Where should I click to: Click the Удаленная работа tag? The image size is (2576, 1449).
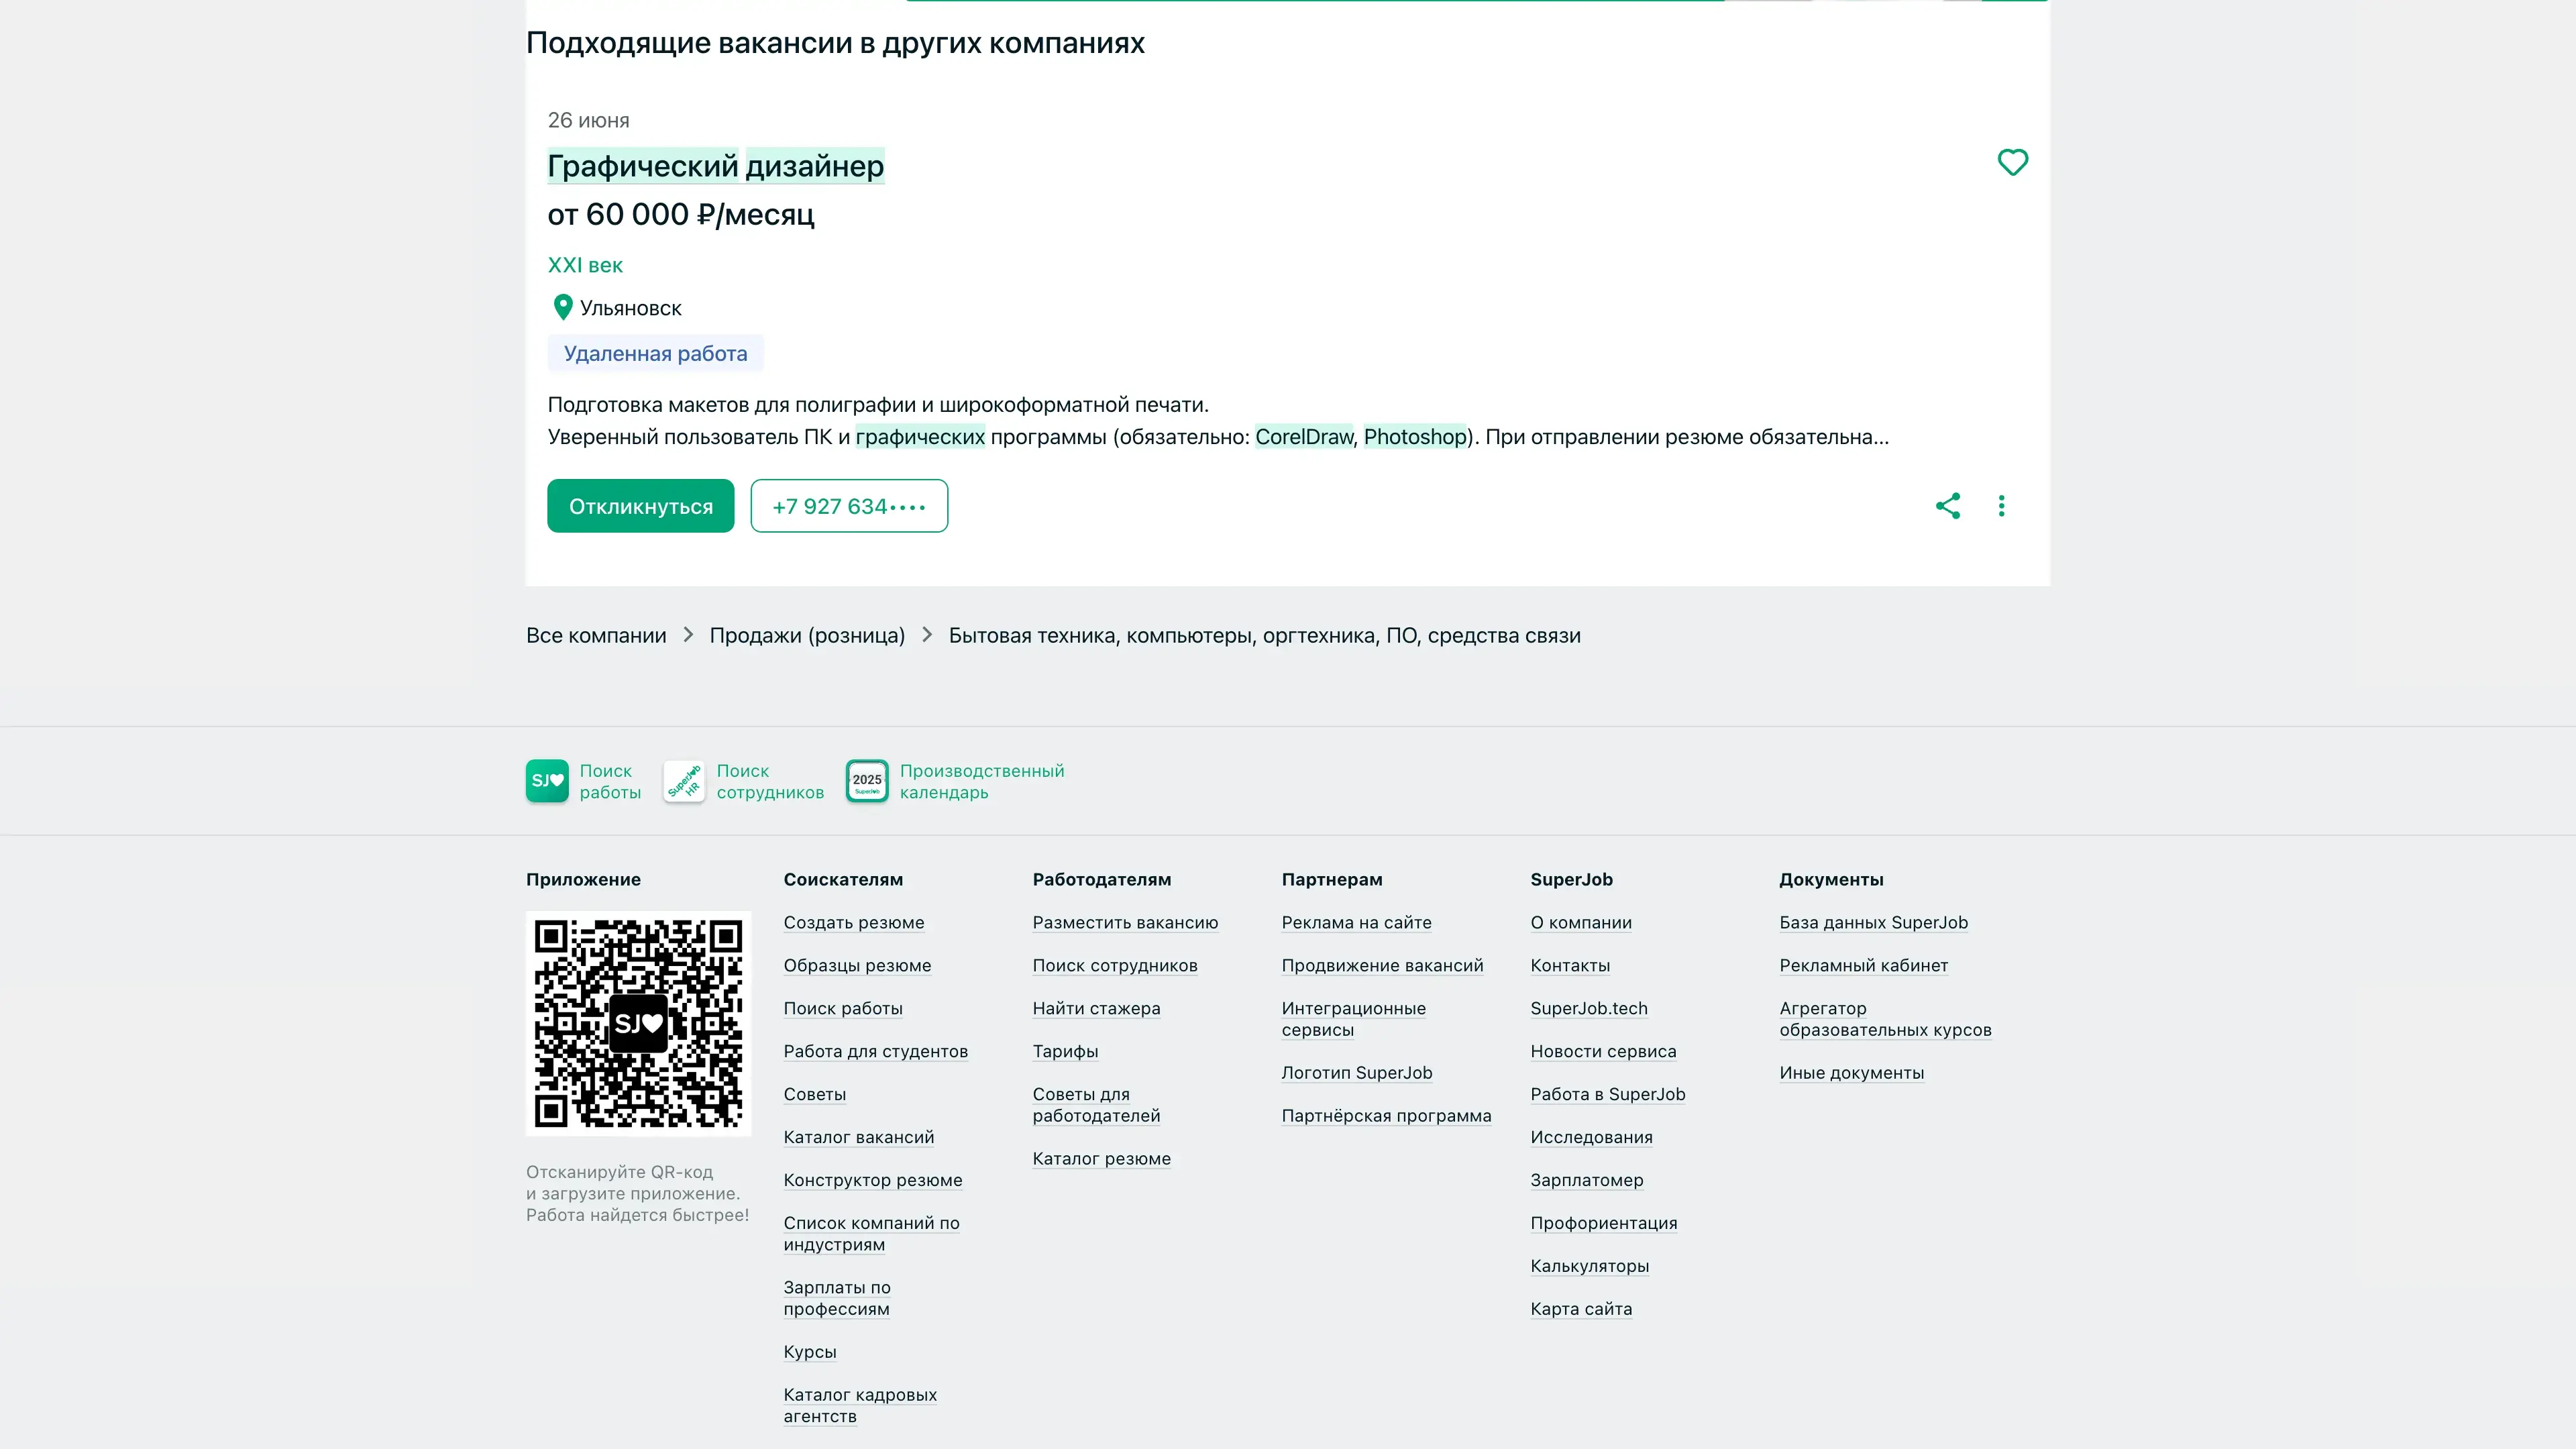tap(655, 354)
